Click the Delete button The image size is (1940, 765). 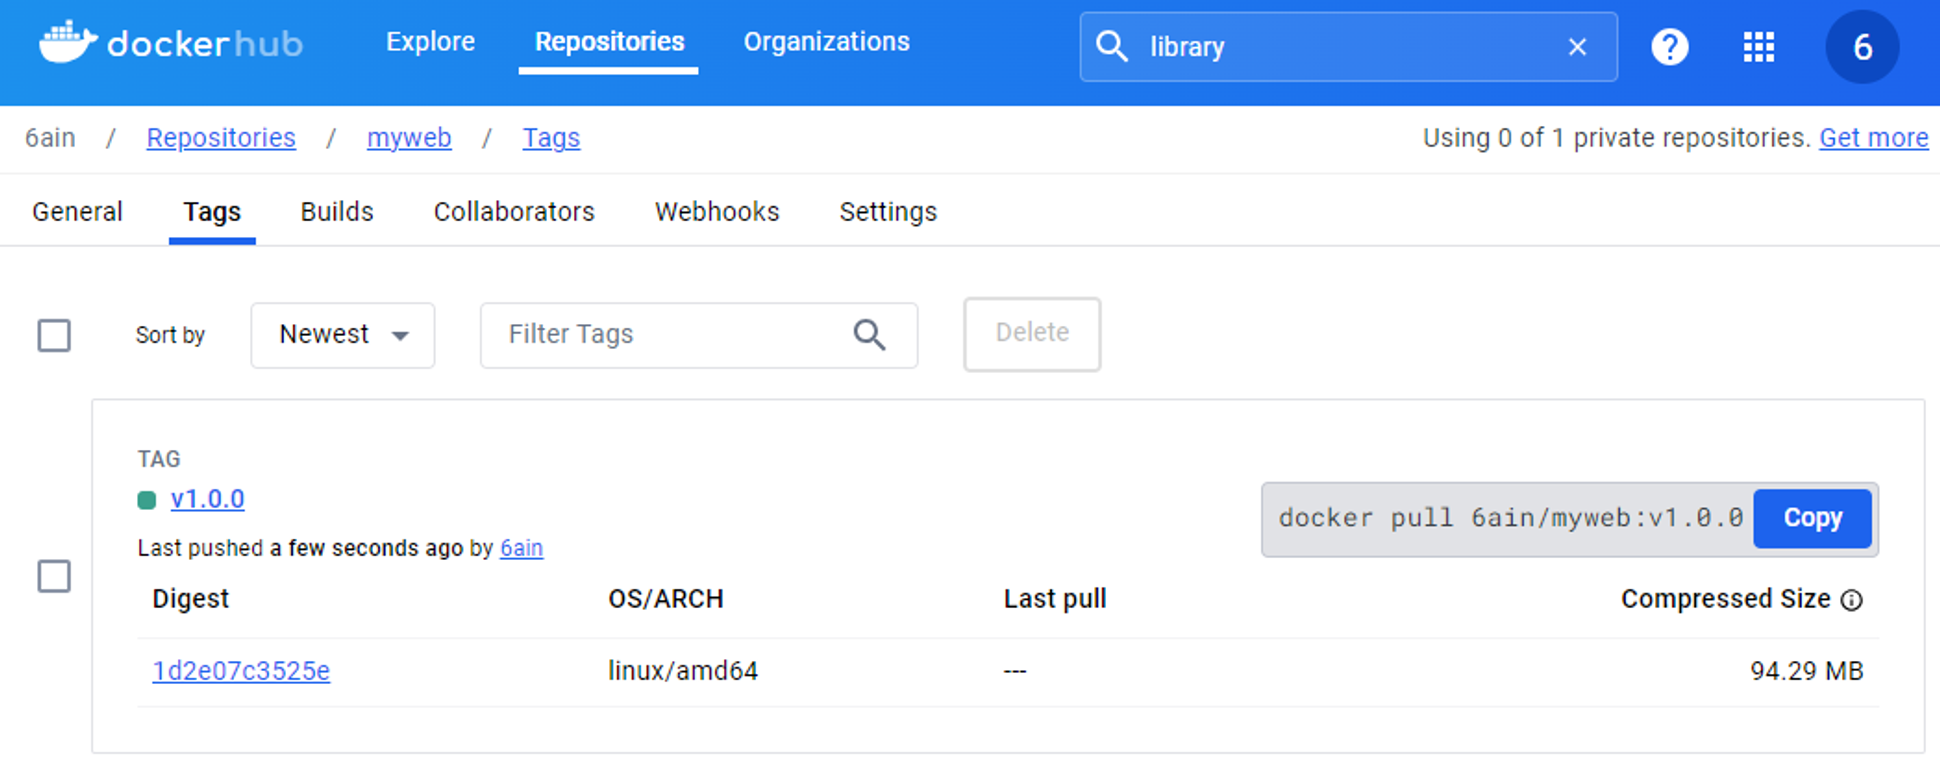click(x=1032, y=334)
